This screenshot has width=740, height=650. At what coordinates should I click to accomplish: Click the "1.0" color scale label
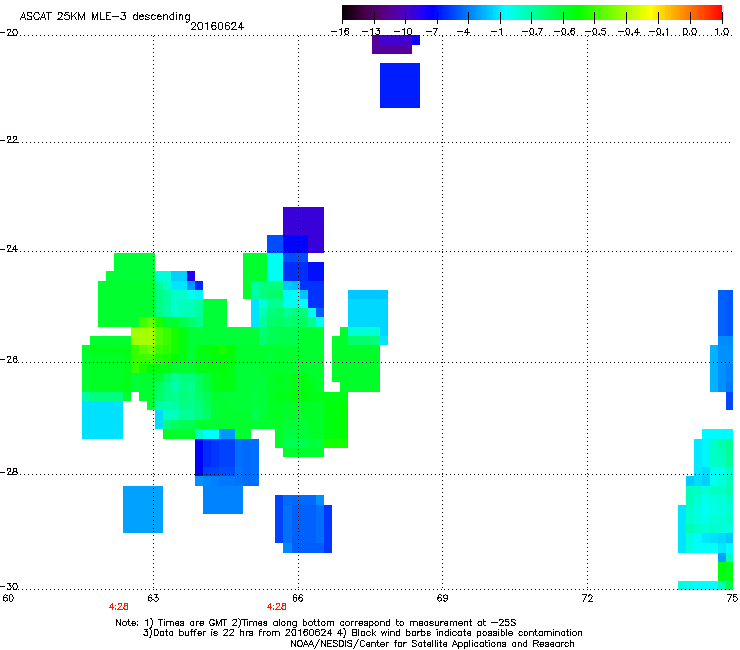coord(722,32)
